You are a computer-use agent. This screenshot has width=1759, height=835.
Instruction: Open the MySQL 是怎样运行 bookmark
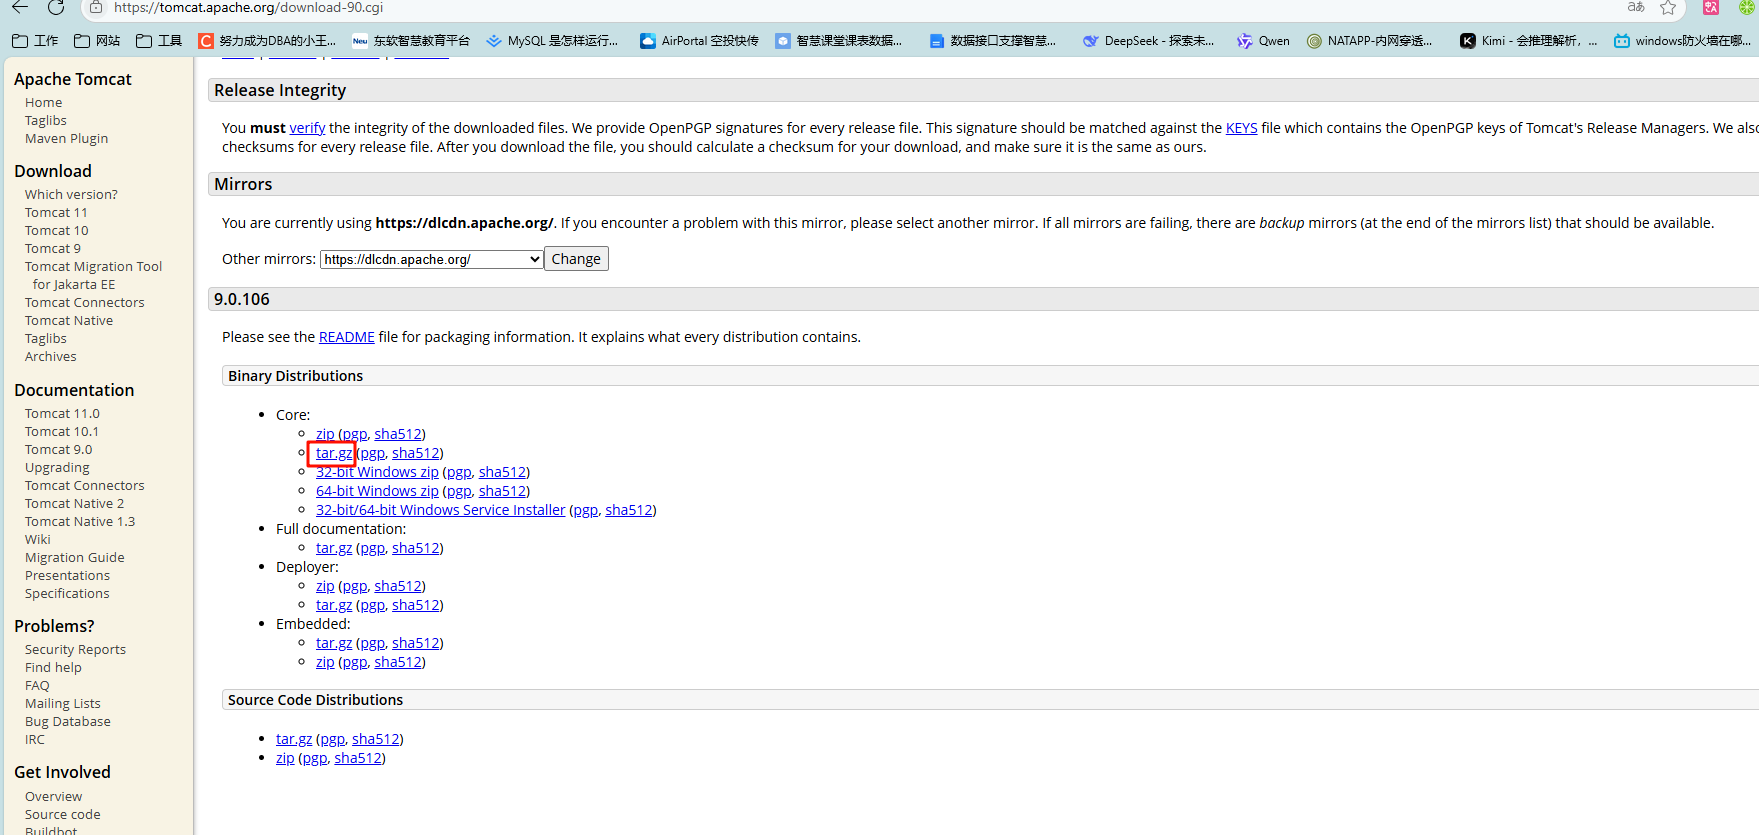tap(552, 41)
